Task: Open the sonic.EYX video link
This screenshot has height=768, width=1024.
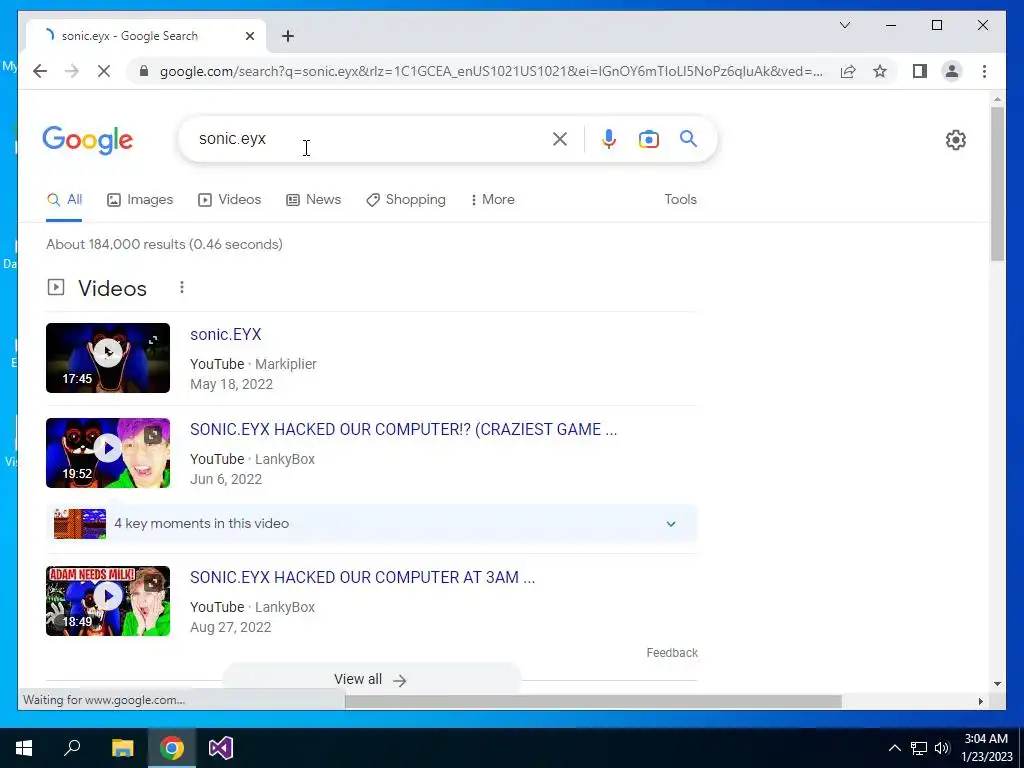Action: coord(225,334)
